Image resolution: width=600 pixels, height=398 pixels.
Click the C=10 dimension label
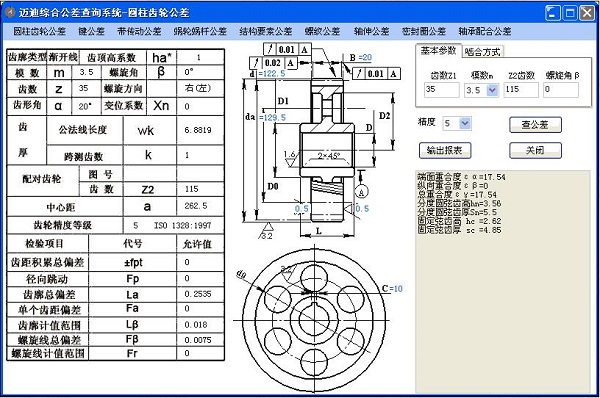click(x=392, y=289)
